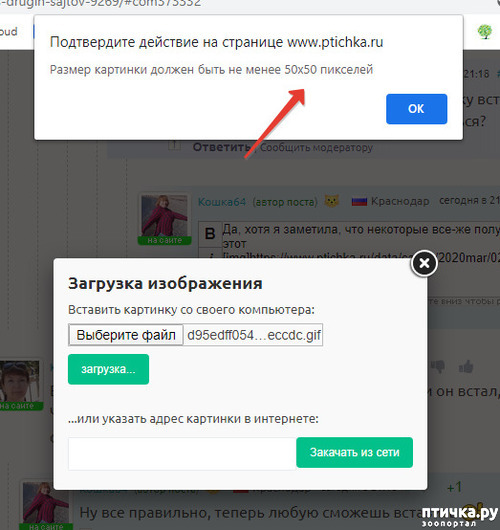This screenshot has height=530, width=500.
Task: Click the bold B formatting icon
Action: tap(210, 234)
